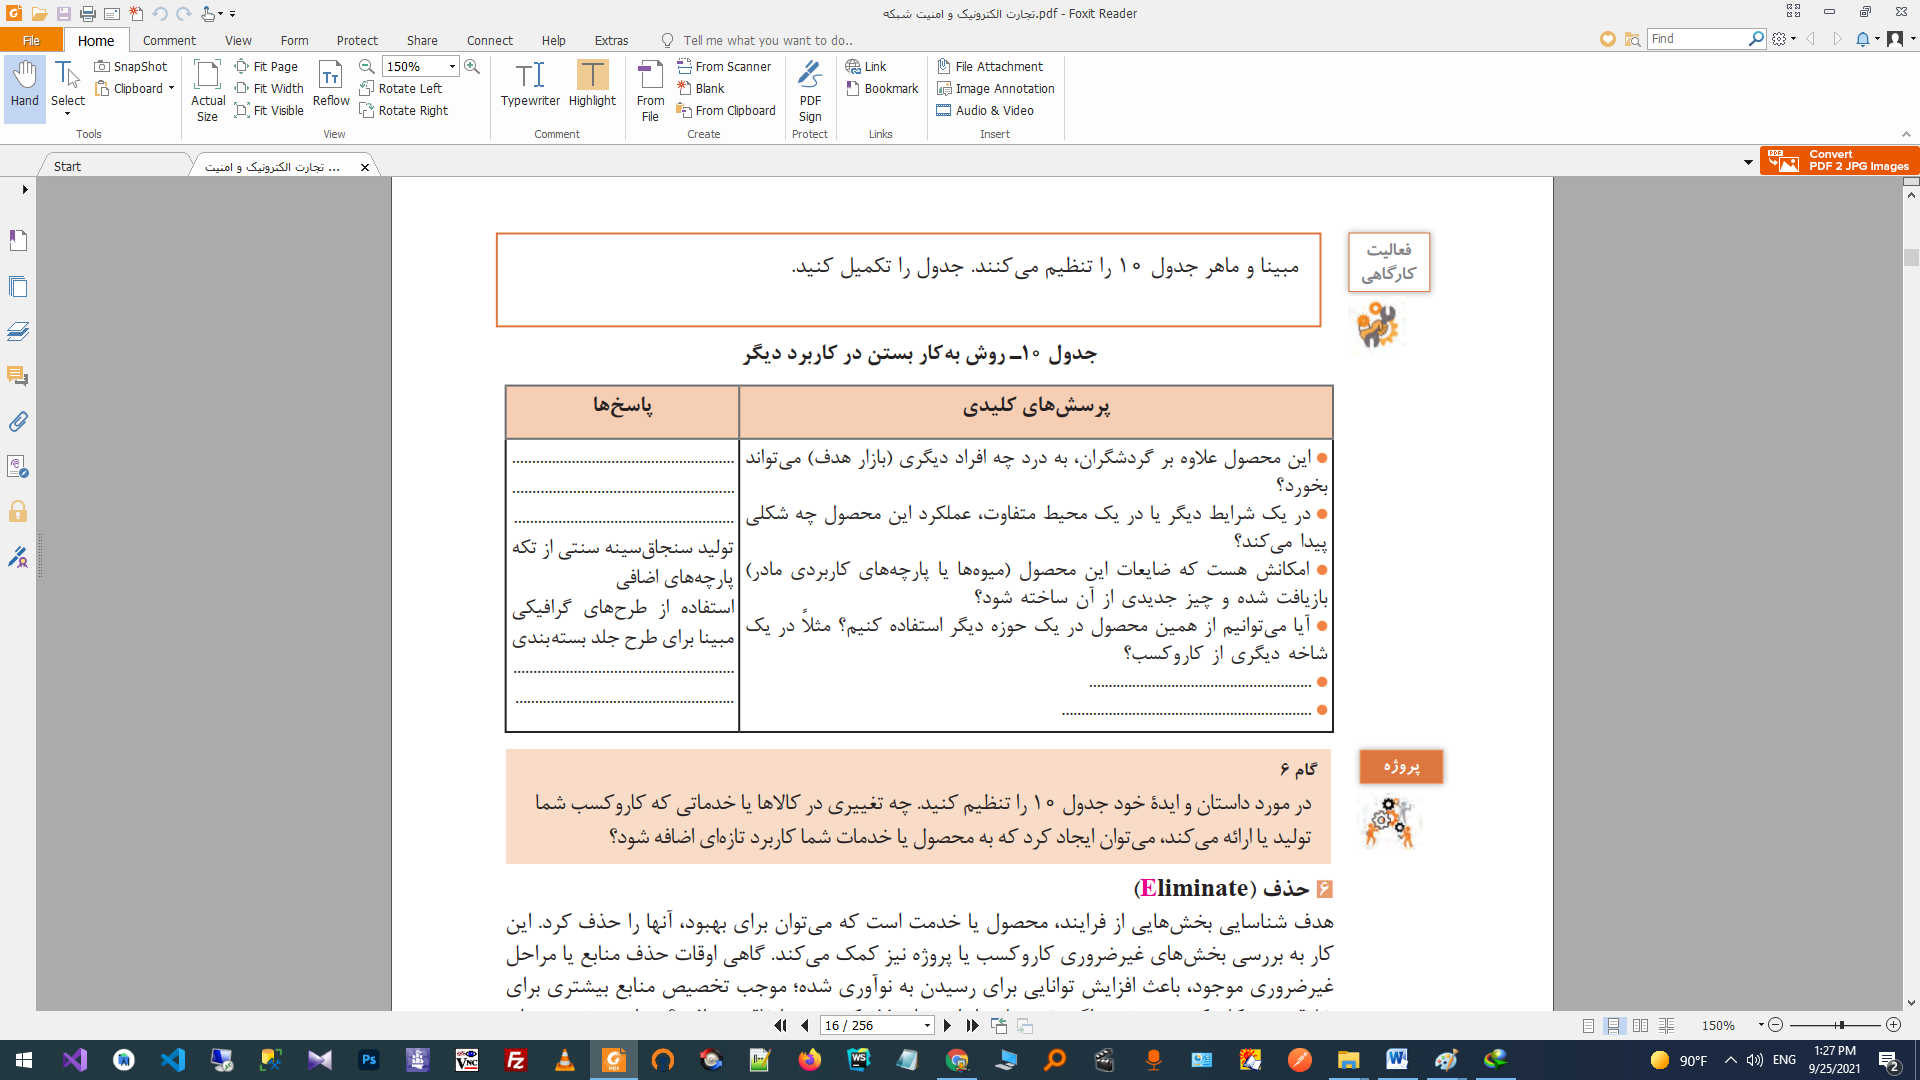
Task: Open the Attachments paperclip panel
Action: tap(18, 421)
